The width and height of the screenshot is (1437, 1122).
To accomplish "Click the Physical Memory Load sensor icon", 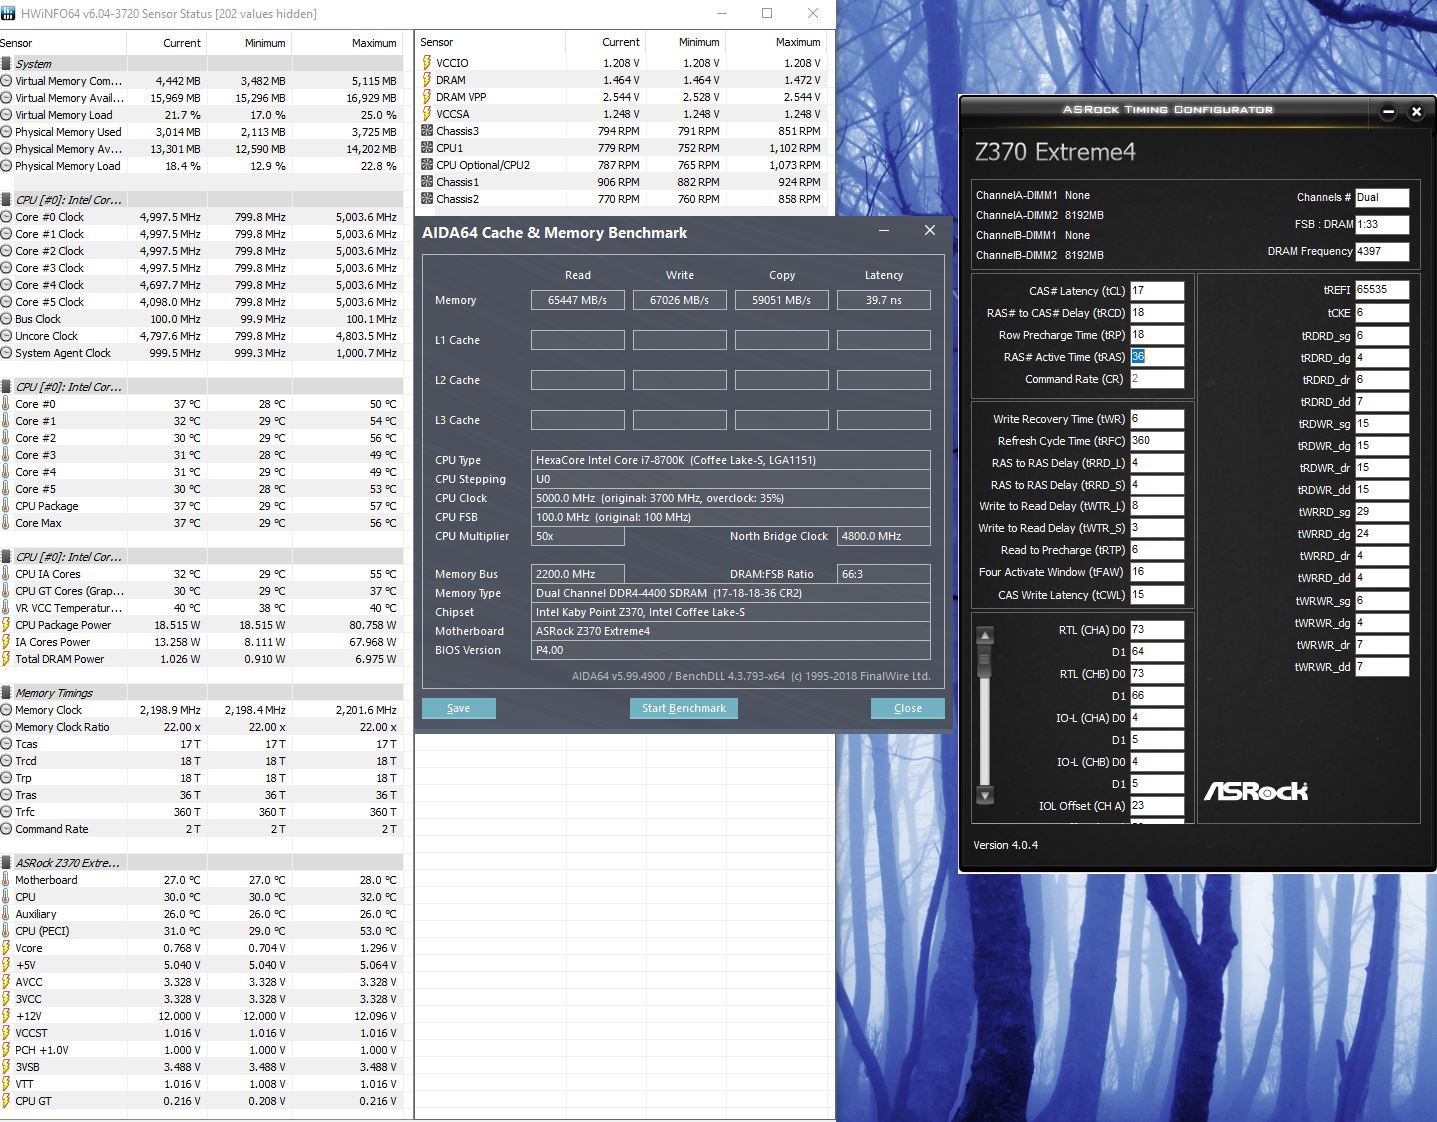I will coord(7,166).
